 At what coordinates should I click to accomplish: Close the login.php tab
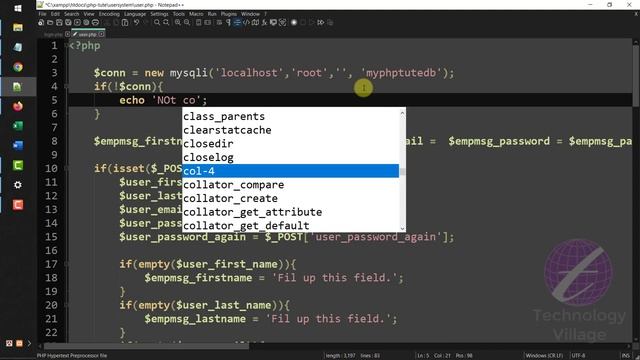[x=68, y=34]
